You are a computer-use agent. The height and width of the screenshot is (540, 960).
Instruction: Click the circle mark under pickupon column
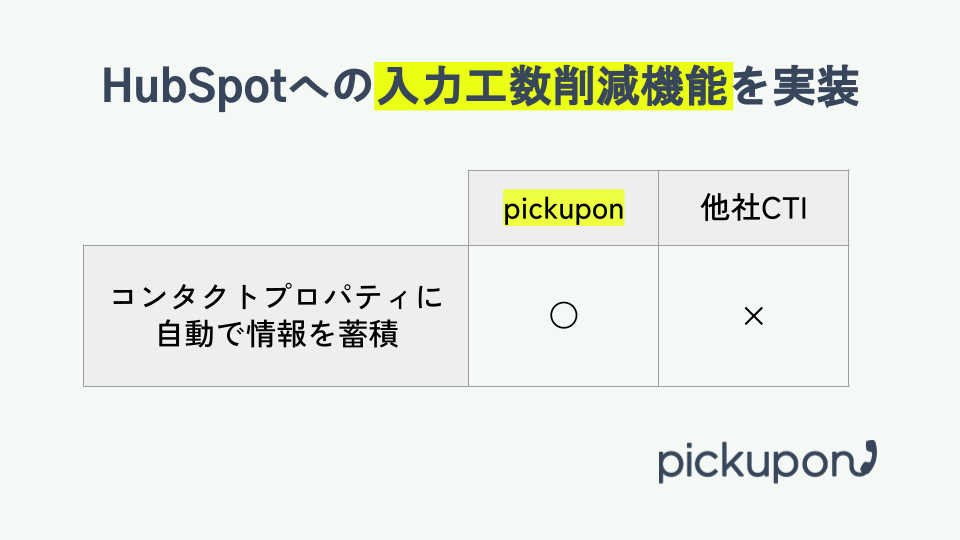(x=564, y=316)
